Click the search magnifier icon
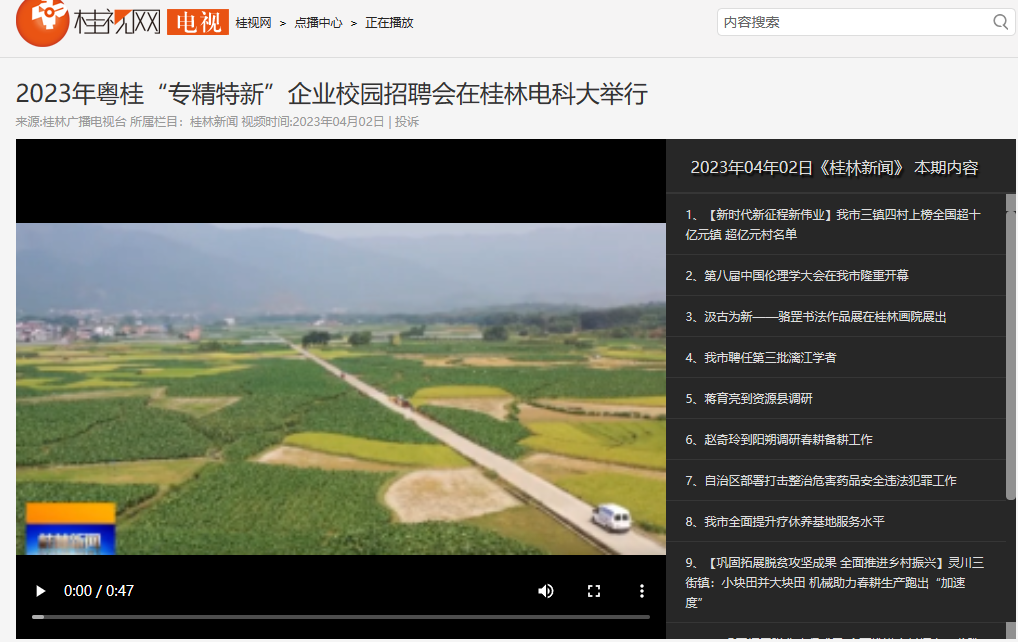The height and width of the screenshot is (642, 1018). point(1000,22)
